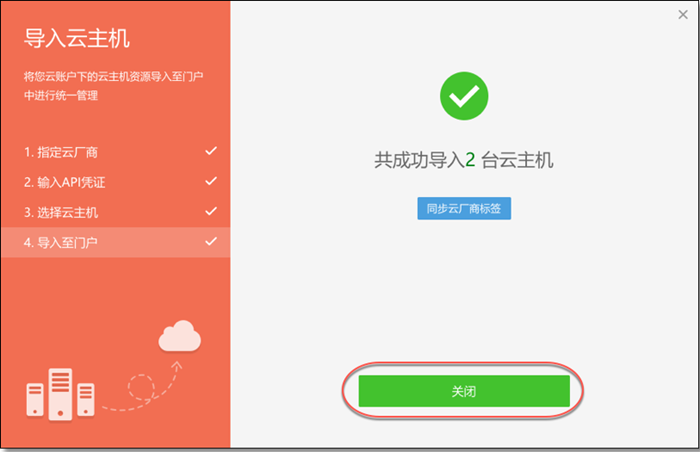Image resolution: width=700 pixels, height=452 pixels.
Task: Click the cloud illustration icon
Action: [179, 336]
